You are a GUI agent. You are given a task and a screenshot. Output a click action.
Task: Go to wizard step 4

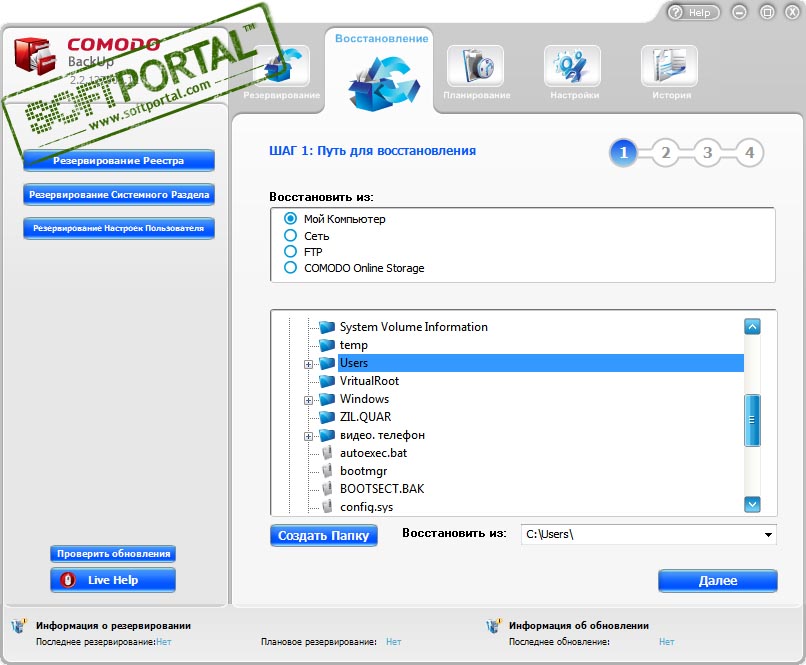pos(749,153)
